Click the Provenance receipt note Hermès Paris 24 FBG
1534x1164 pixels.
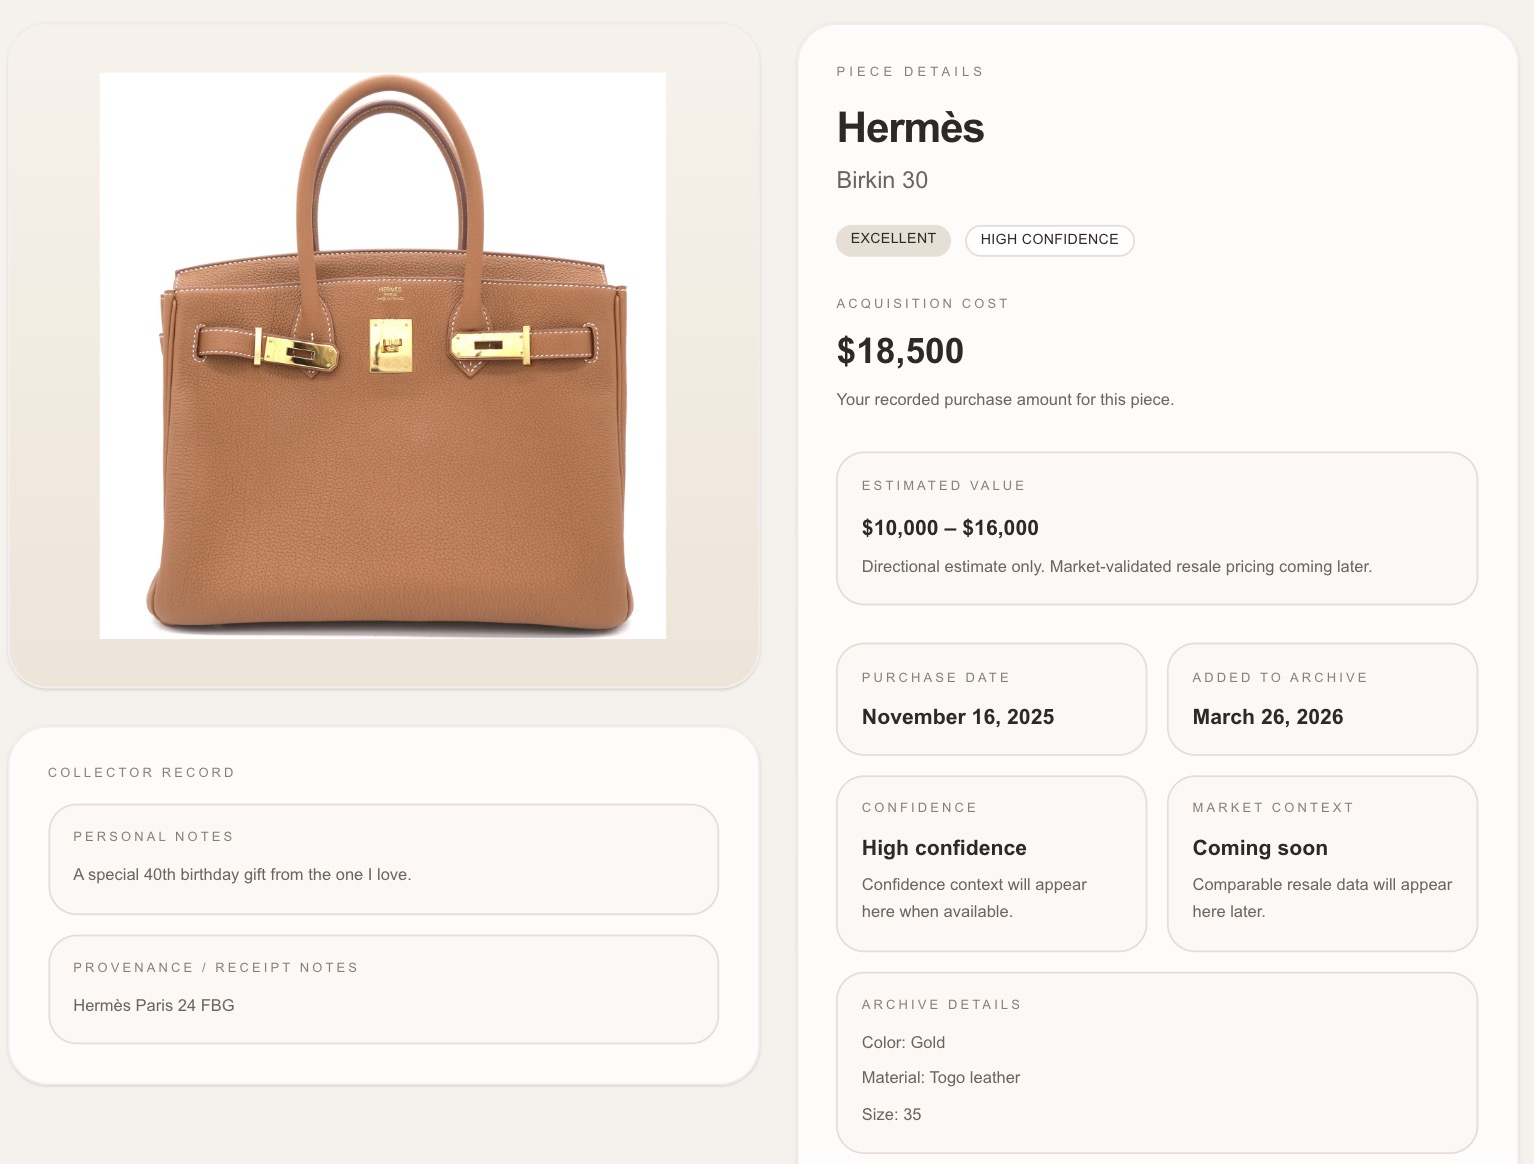(x=154, y=1006)
